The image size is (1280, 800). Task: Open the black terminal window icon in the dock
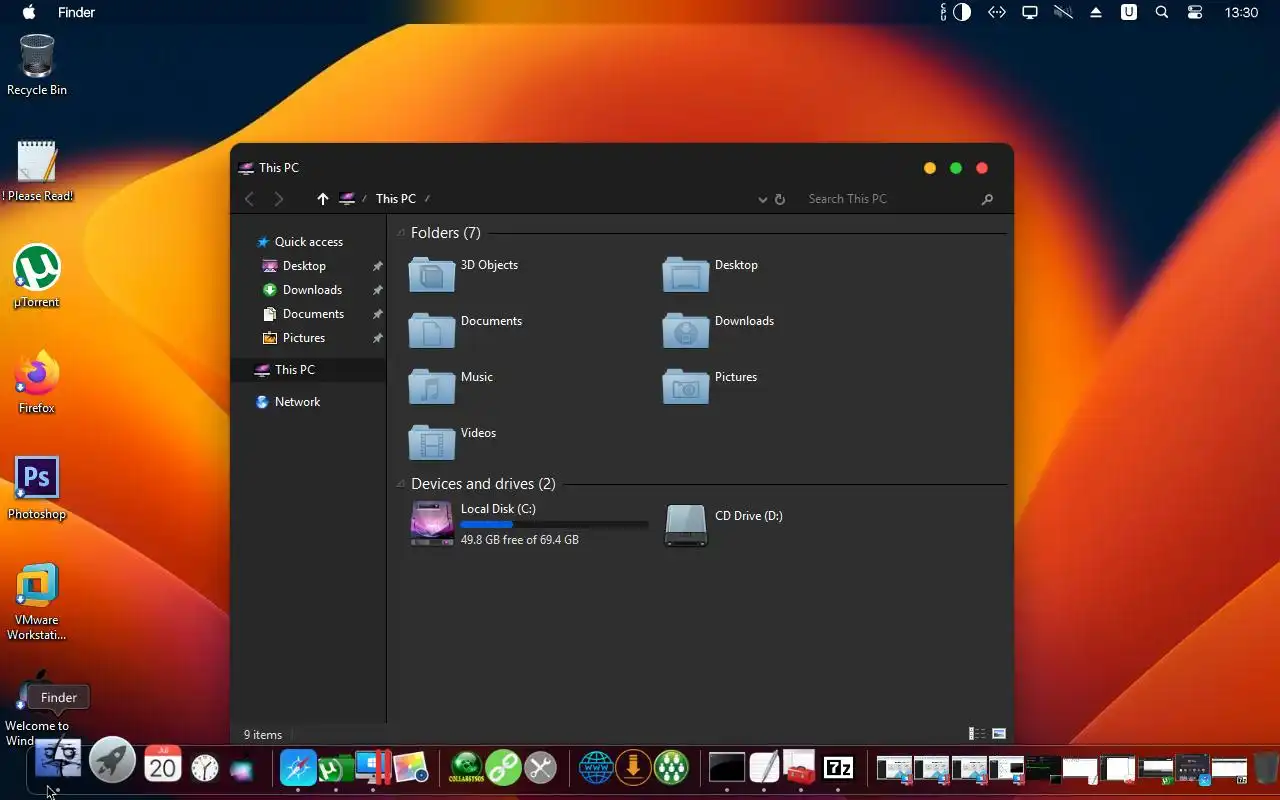tap(727, 768)
